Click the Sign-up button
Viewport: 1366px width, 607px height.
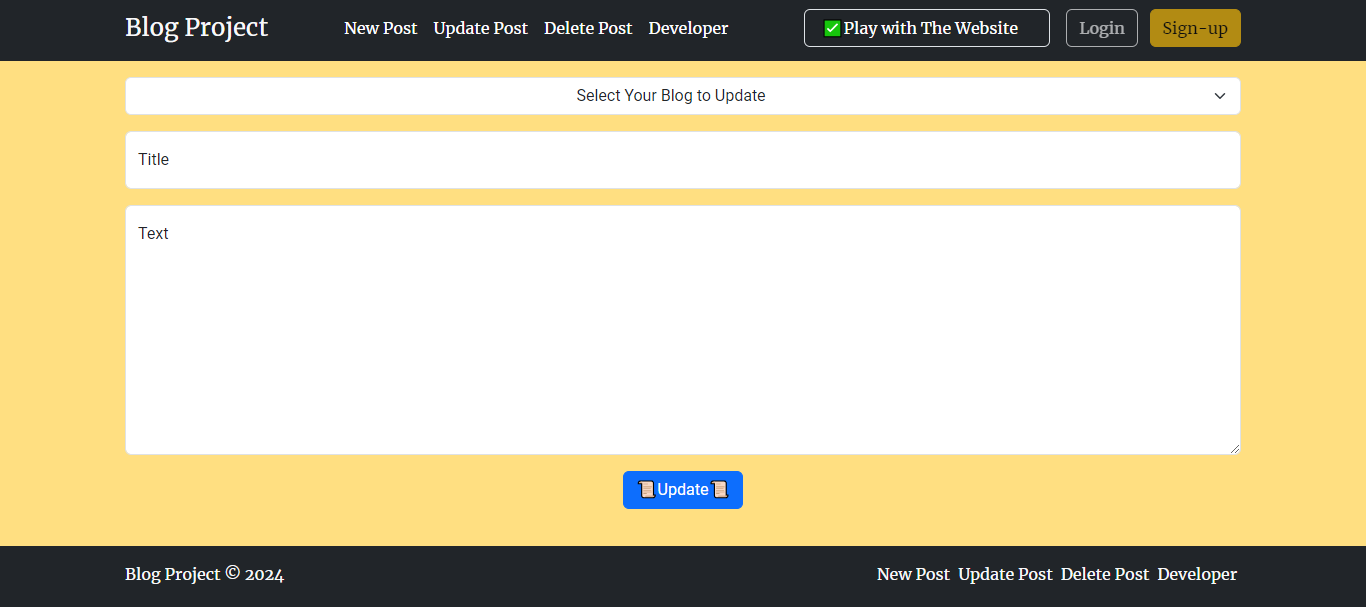click(x=1195, y=28)
